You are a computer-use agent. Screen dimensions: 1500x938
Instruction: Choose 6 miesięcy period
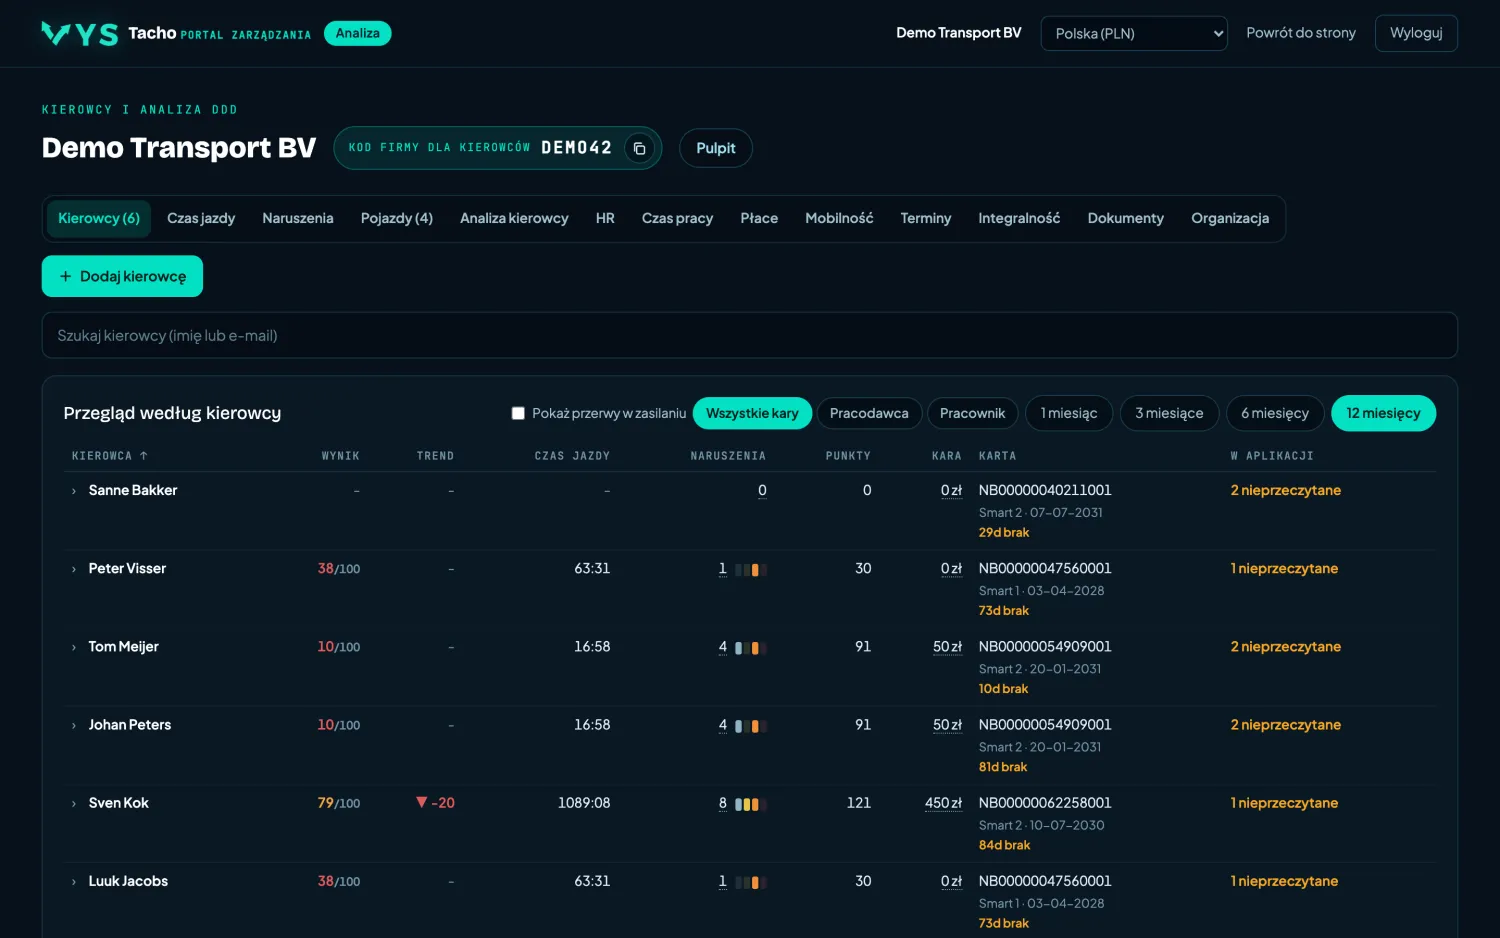(1275, 413)
